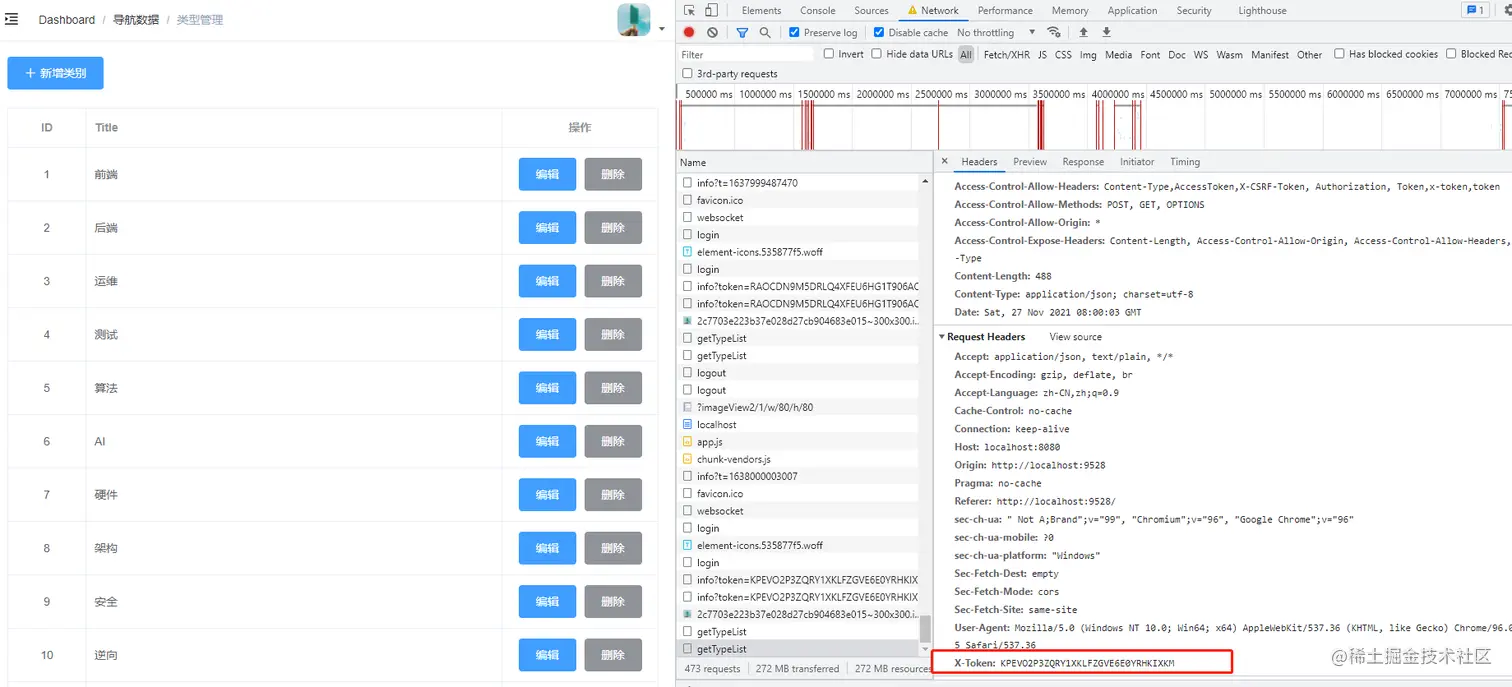Select the localhost request row
The image size is (1512, 687).
point(798,425)
